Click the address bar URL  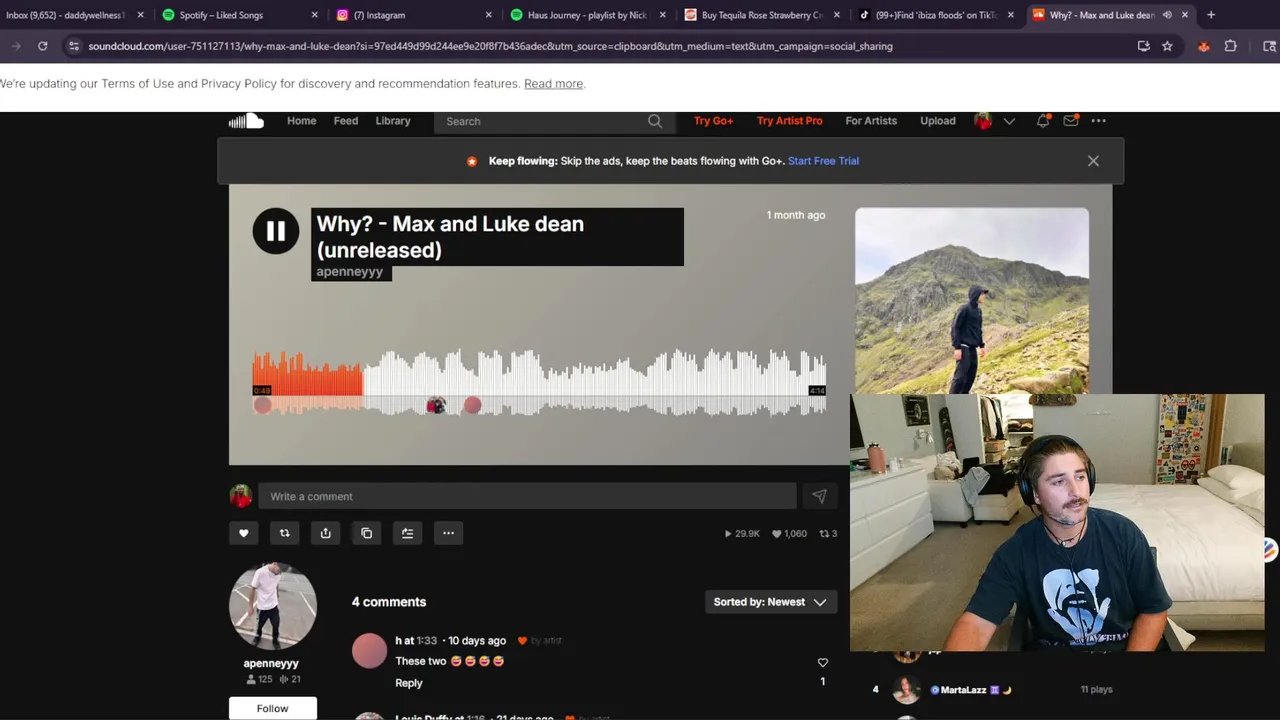coord(490,46)
